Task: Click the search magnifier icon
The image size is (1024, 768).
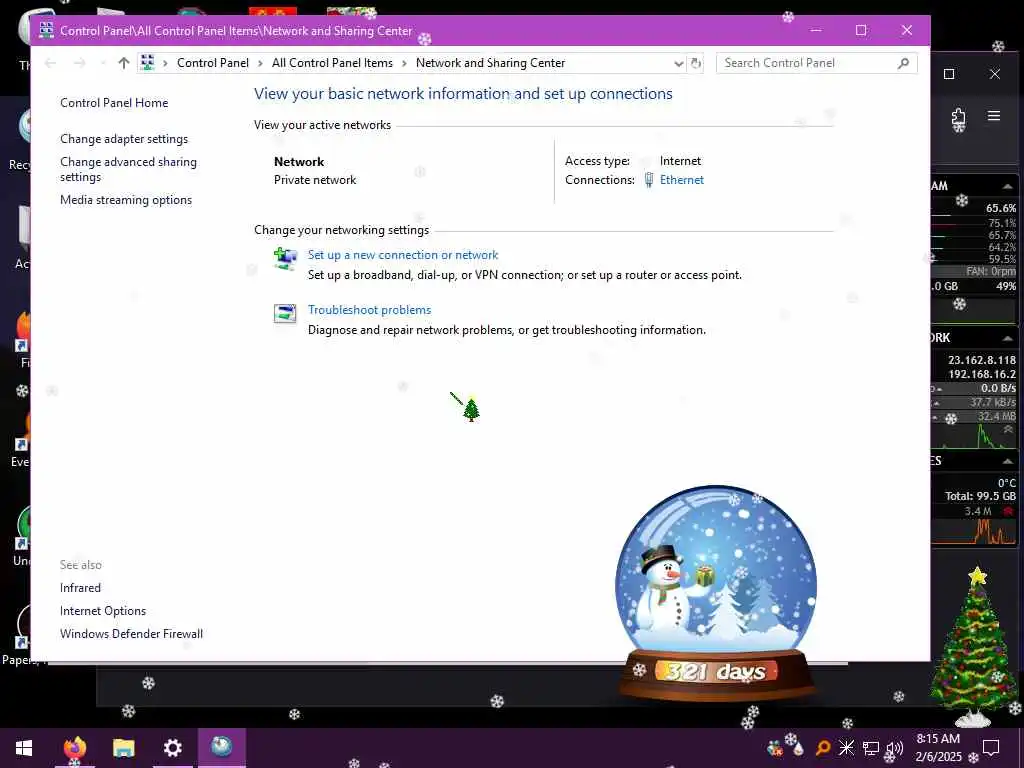Action: pos(903,63)
